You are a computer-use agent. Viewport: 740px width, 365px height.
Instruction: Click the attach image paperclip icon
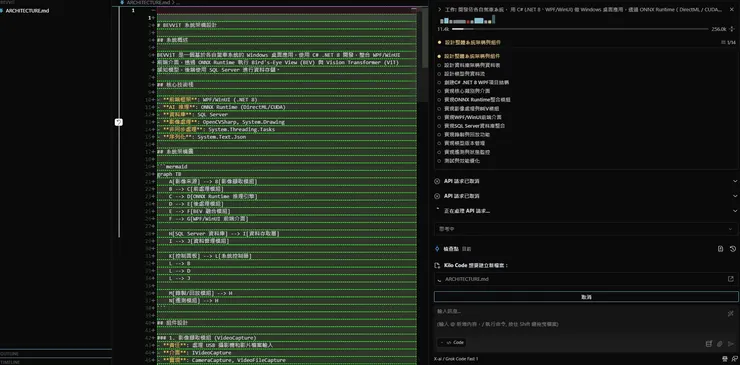720,344
